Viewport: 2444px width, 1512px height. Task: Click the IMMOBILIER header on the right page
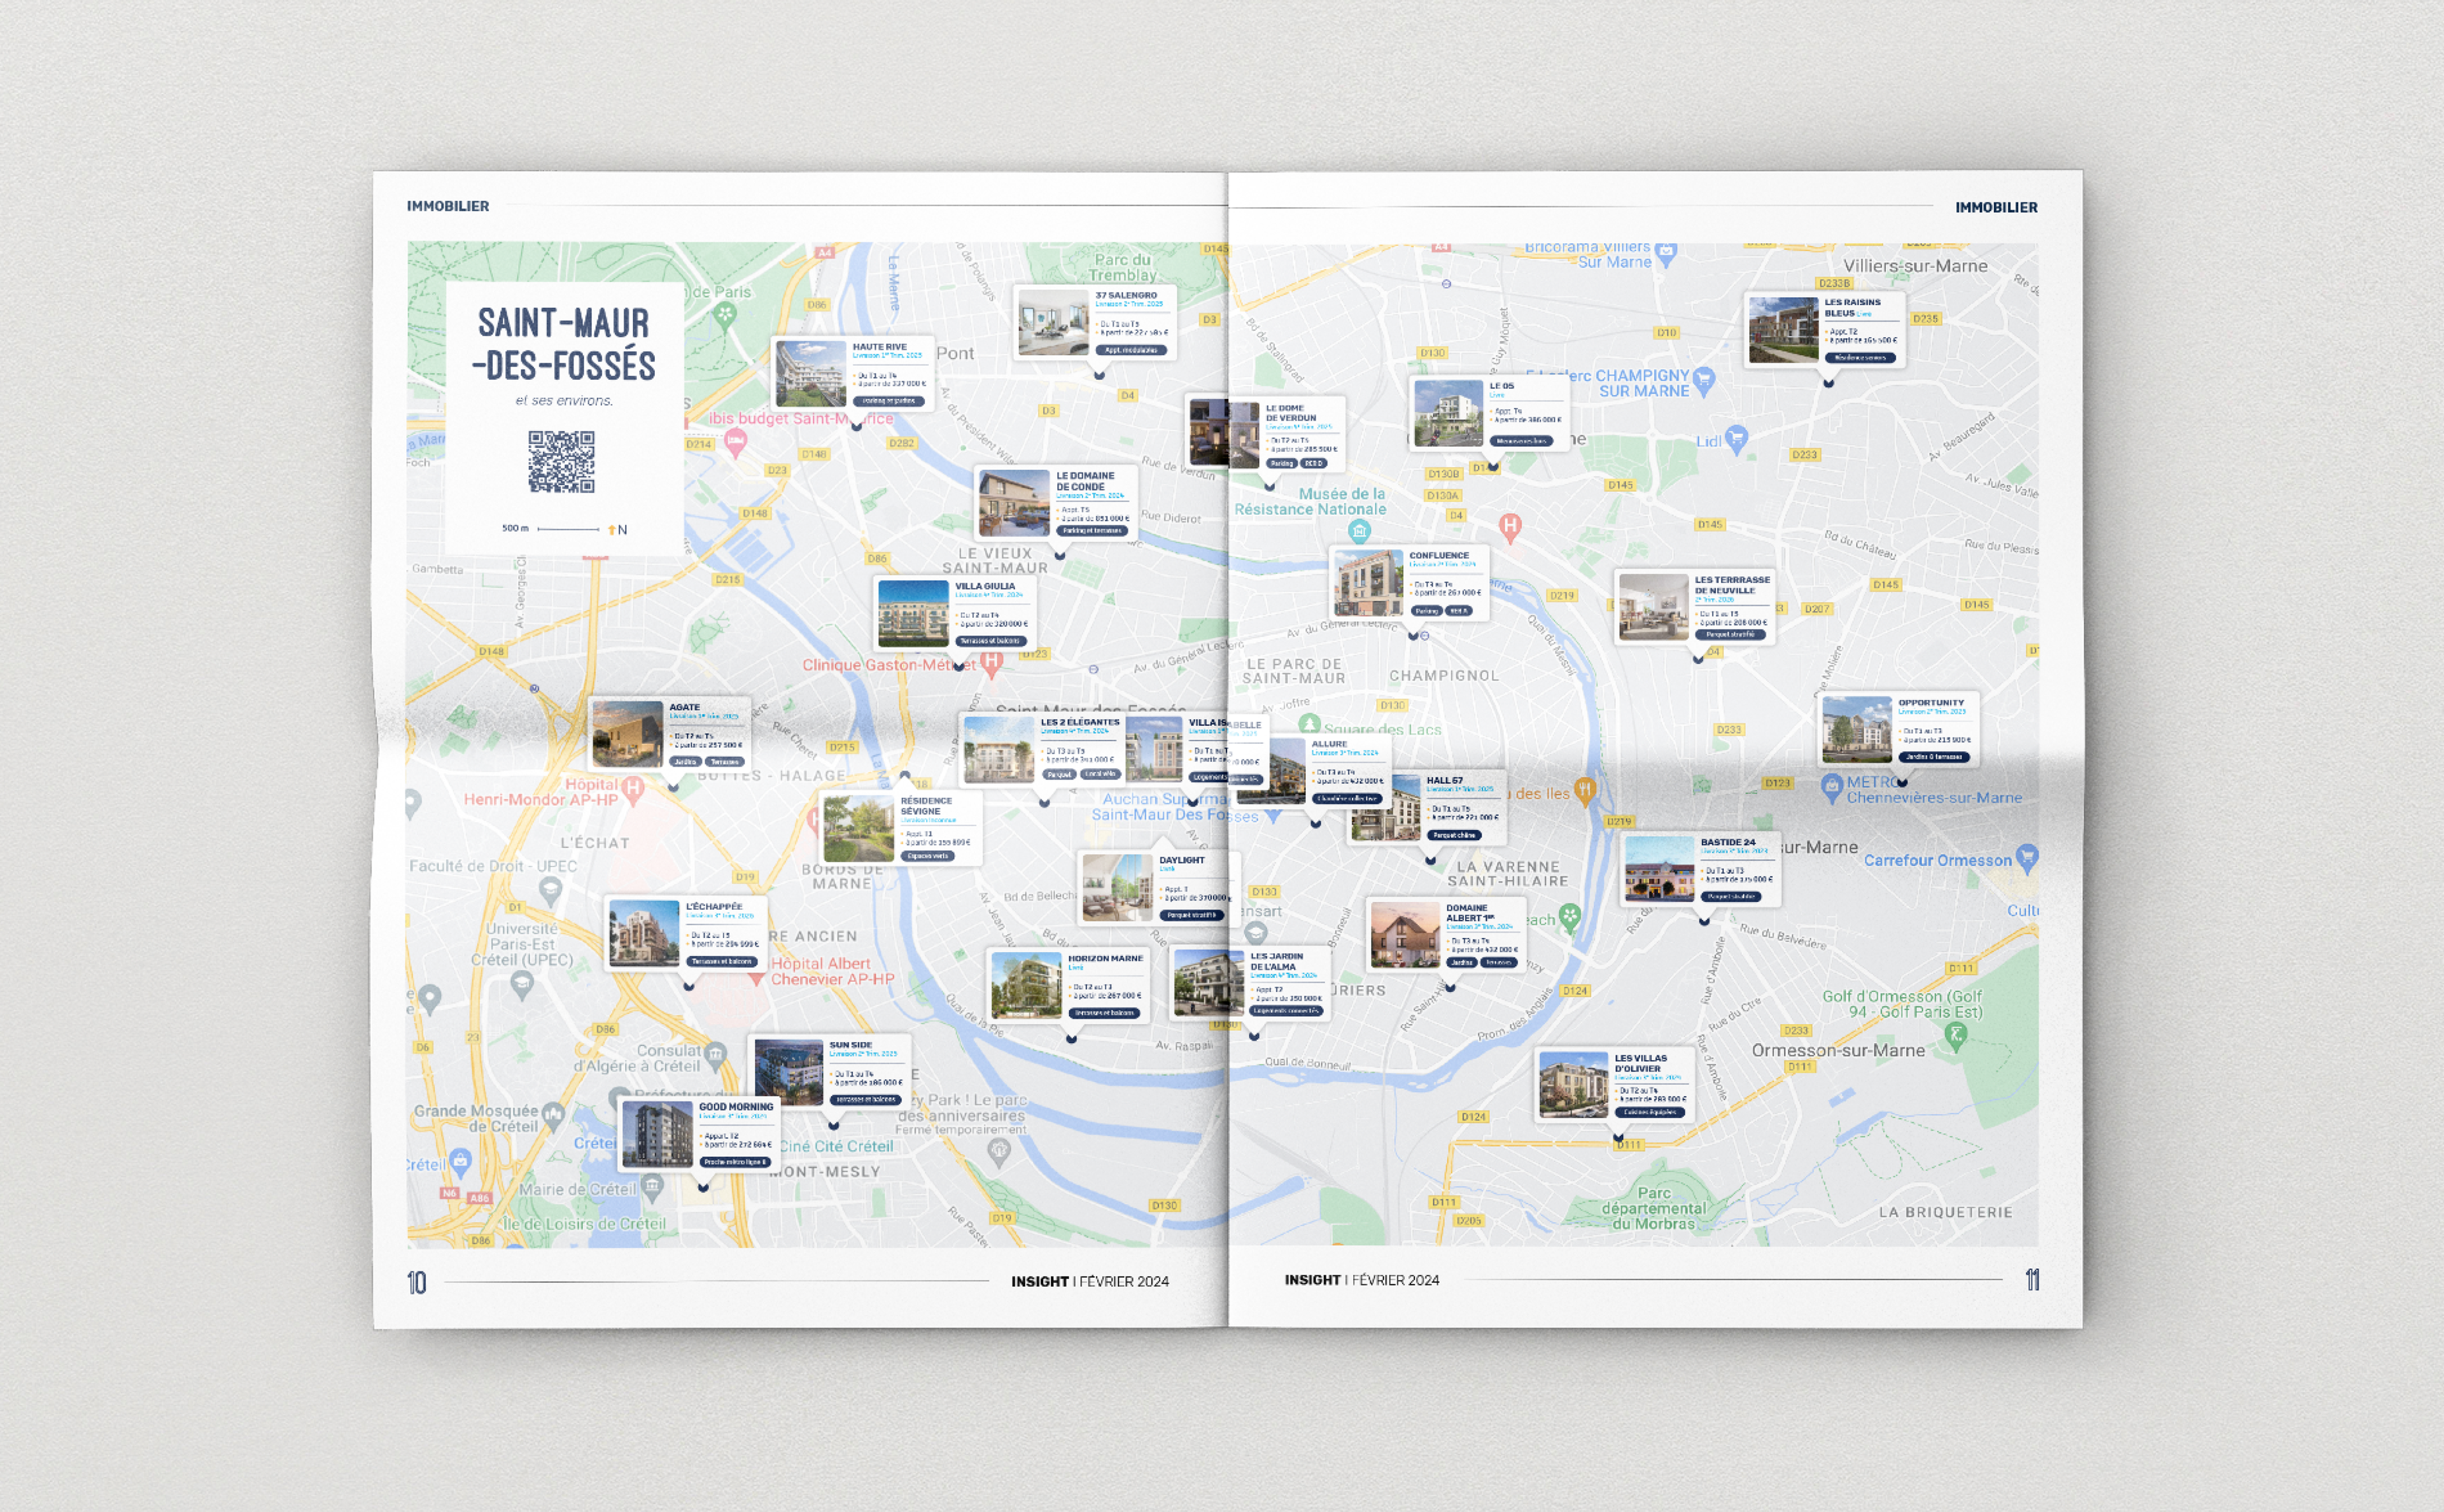pyautogui.click(x=1996, y=207)
